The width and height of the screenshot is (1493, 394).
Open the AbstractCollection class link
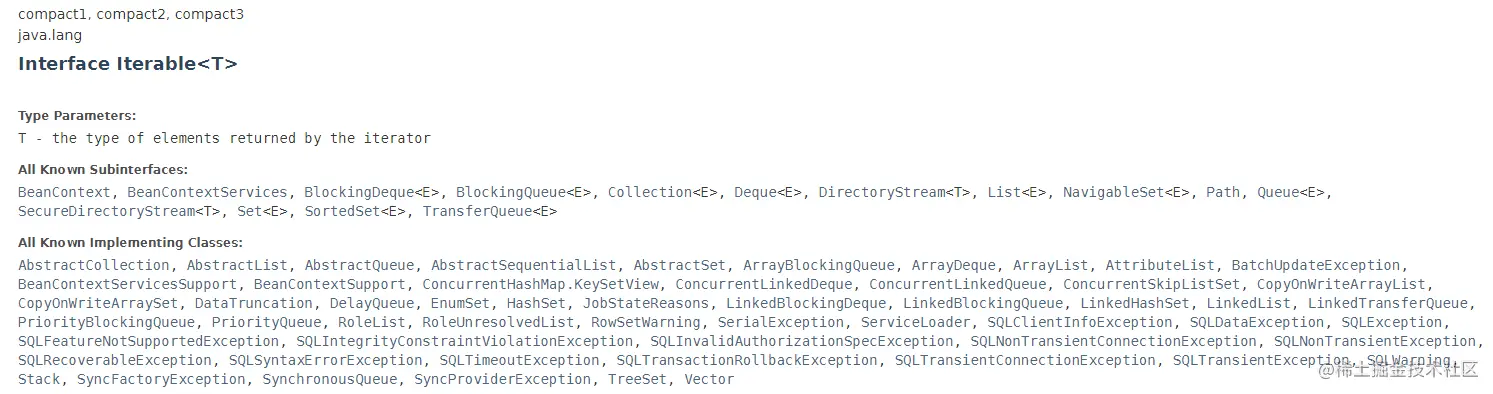pos(94,265)
